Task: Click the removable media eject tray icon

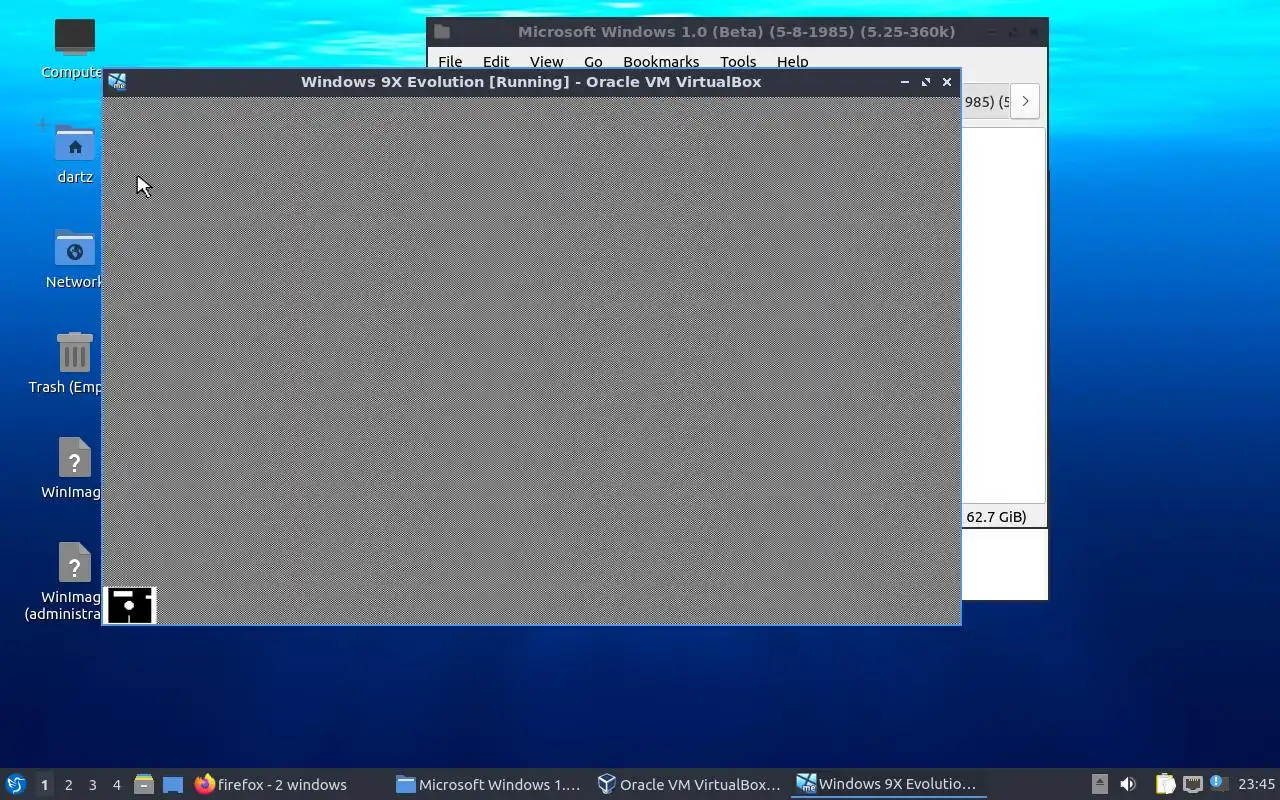Action: (1099, 784)
